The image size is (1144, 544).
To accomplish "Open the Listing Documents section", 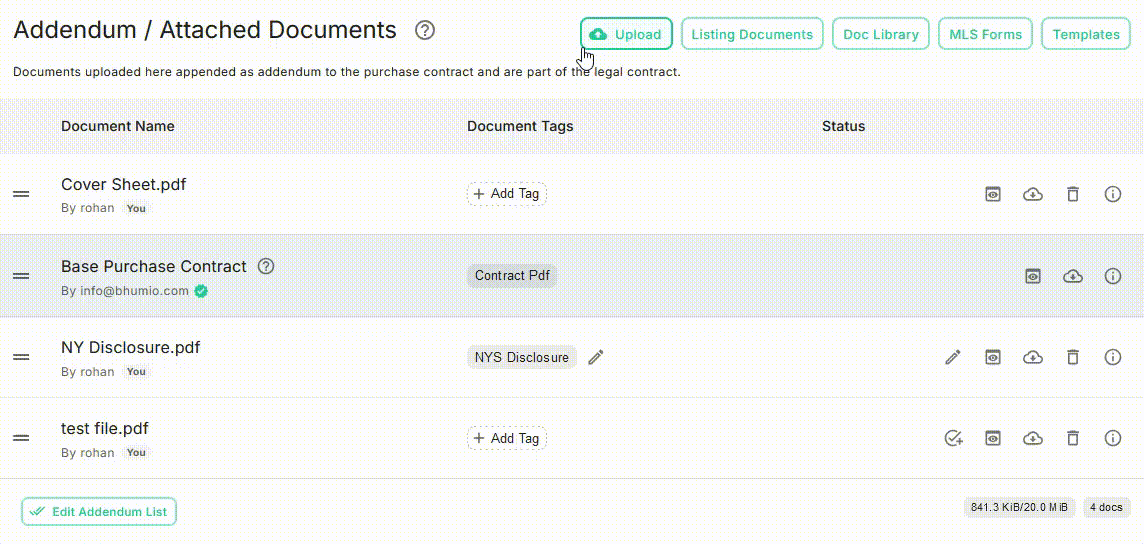I will point(752,34).
